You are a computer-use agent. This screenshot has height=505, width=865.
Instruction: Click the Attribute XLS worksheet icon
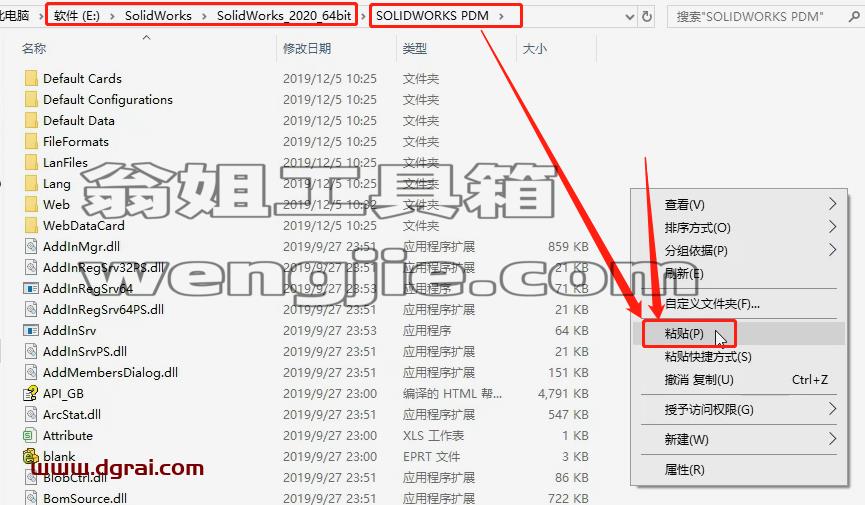pos(30,435)
